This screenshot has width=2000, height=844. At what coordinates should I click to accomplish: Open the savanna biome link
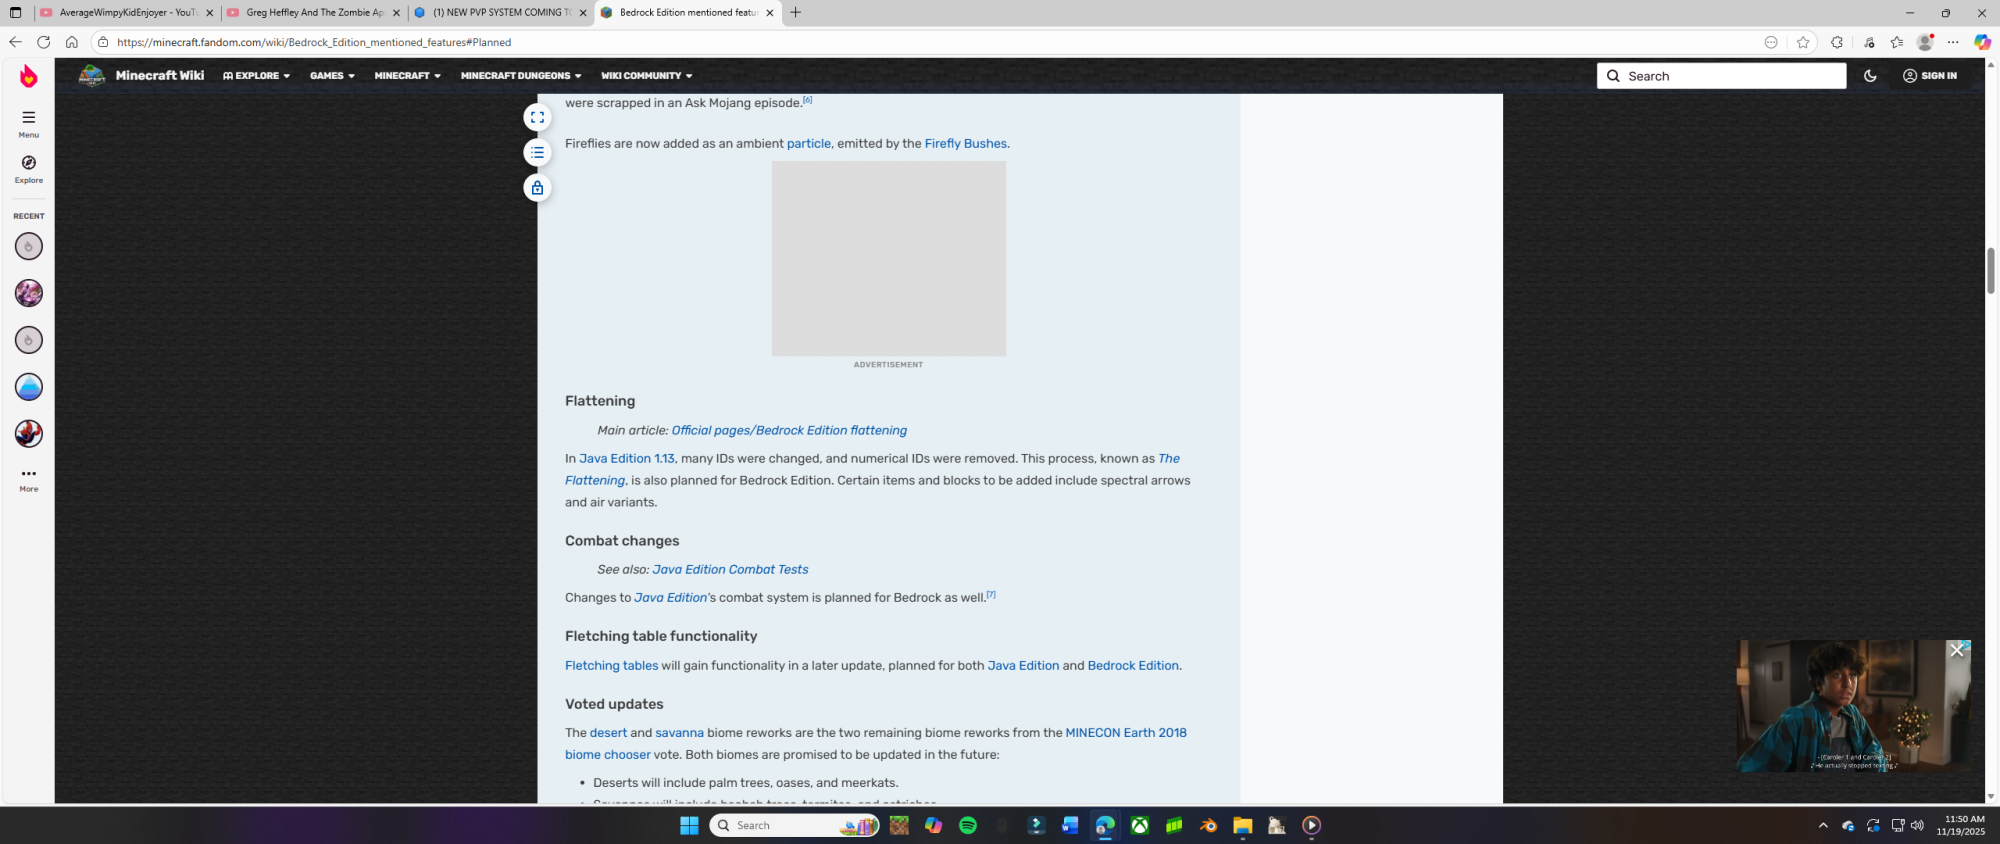pyautogui.click(x=679, y=733)
